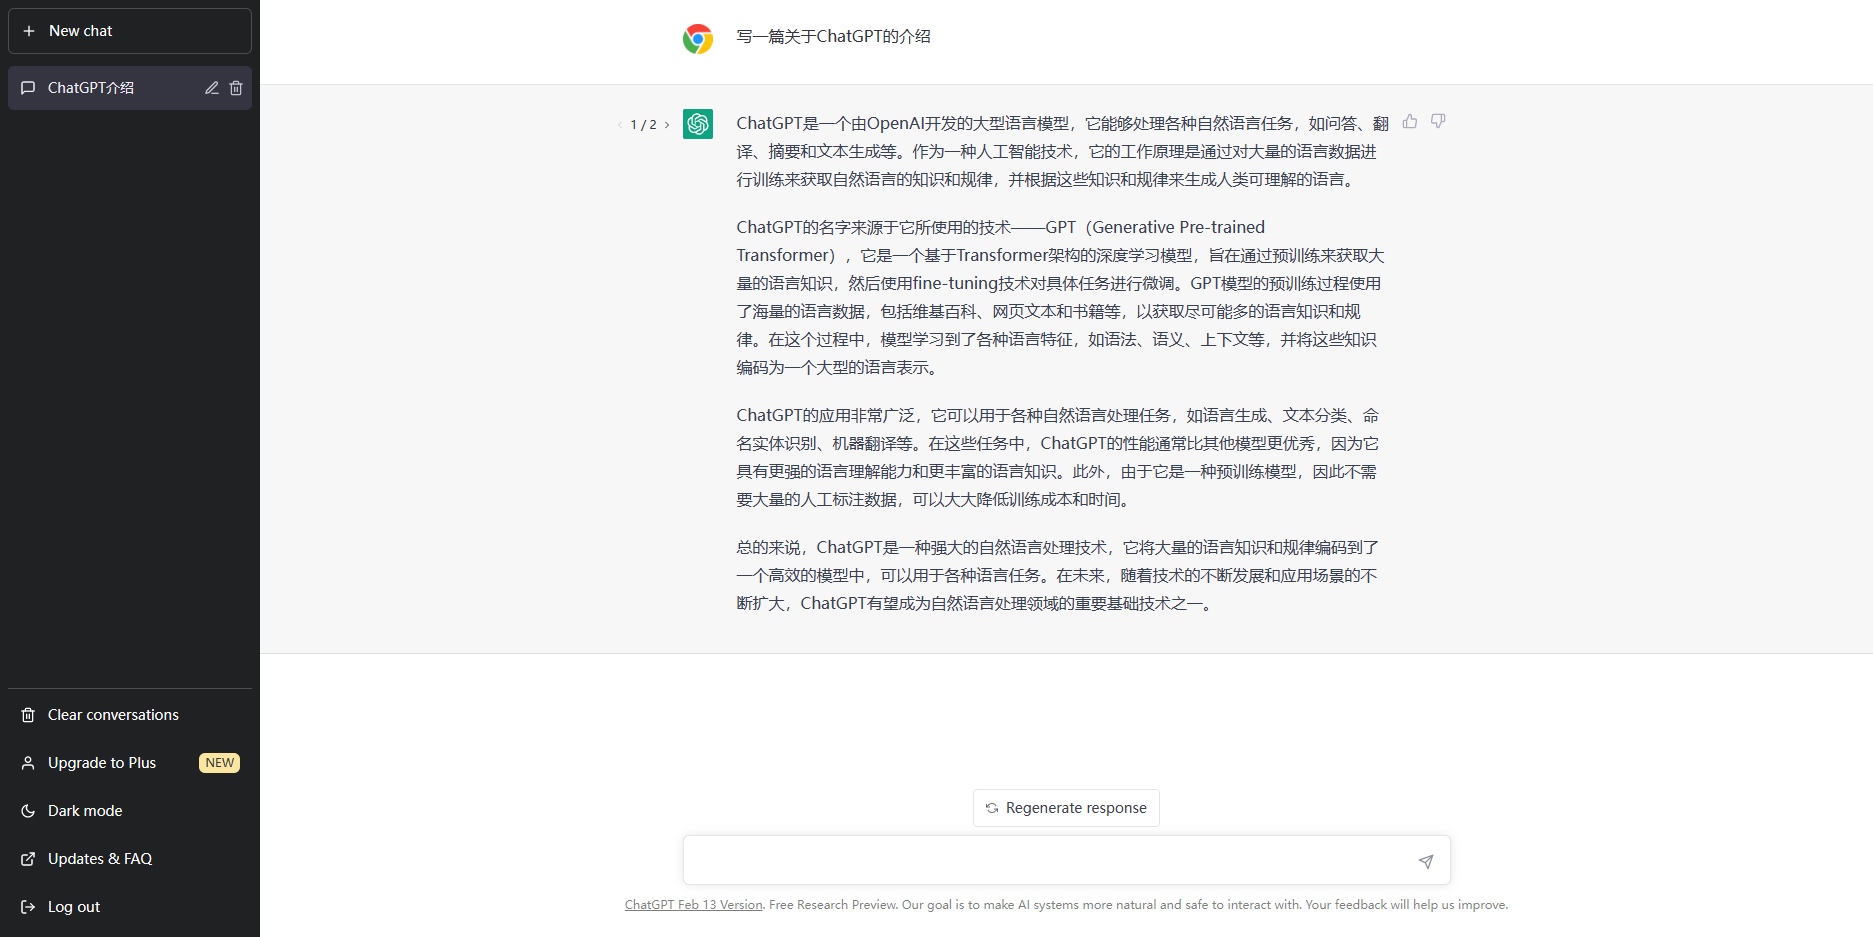This screenshot has height=937, width=1873.
Task: Show the next response variant with right arrow
Action: (667, 124)
